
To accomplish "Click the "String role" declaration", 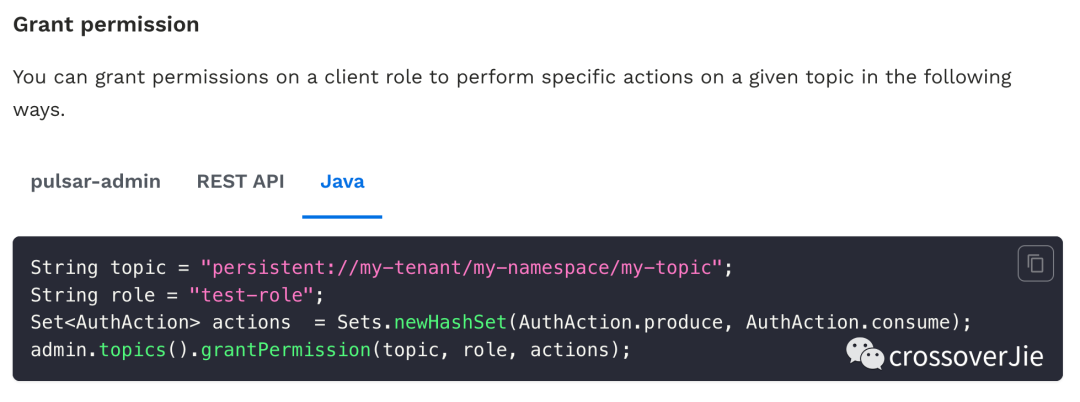I will [93, 295].
